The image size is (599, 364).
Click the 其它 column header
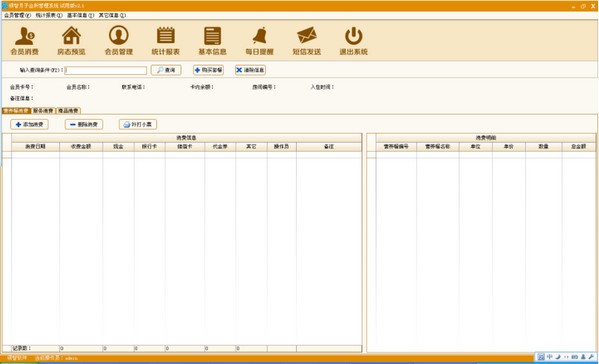pos(251,147)
